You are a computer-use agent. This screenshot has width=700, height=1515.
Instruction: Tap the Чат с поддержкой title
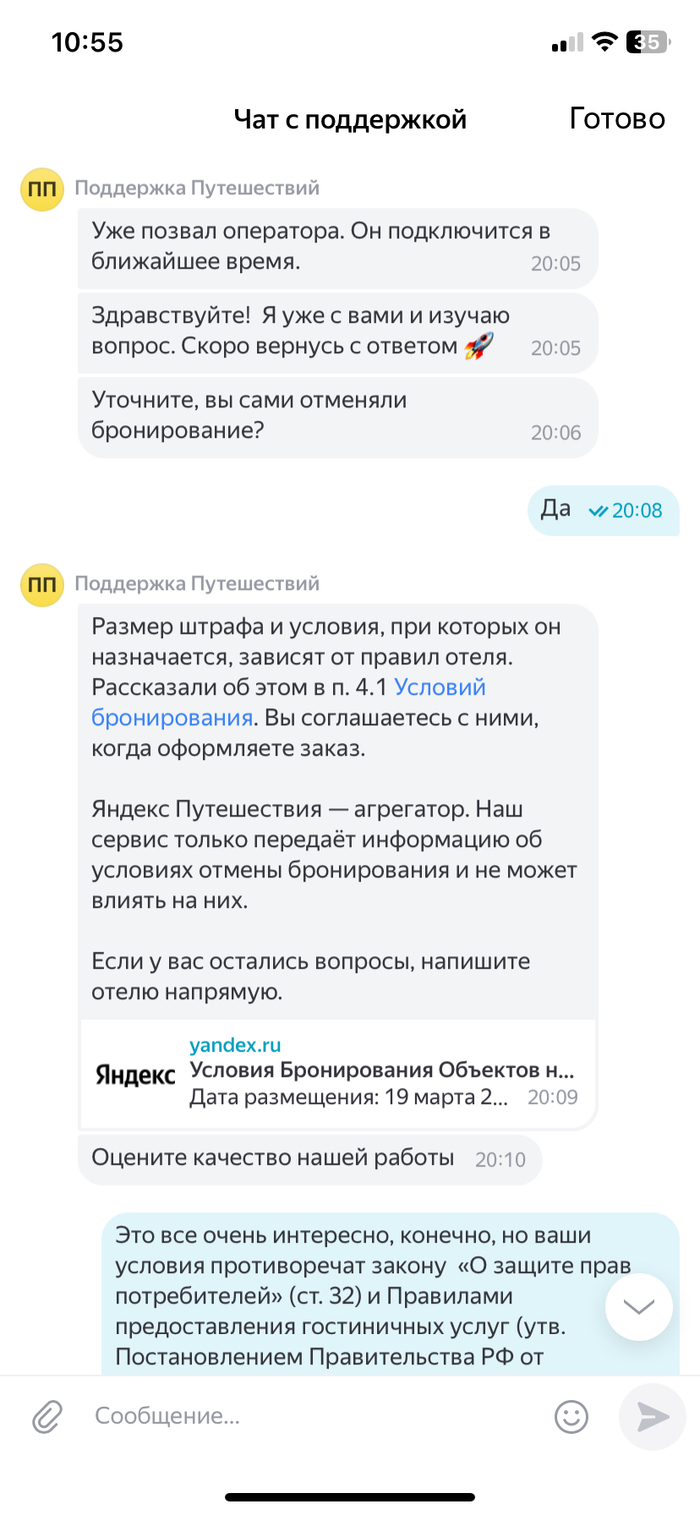(x=350, y=120)
